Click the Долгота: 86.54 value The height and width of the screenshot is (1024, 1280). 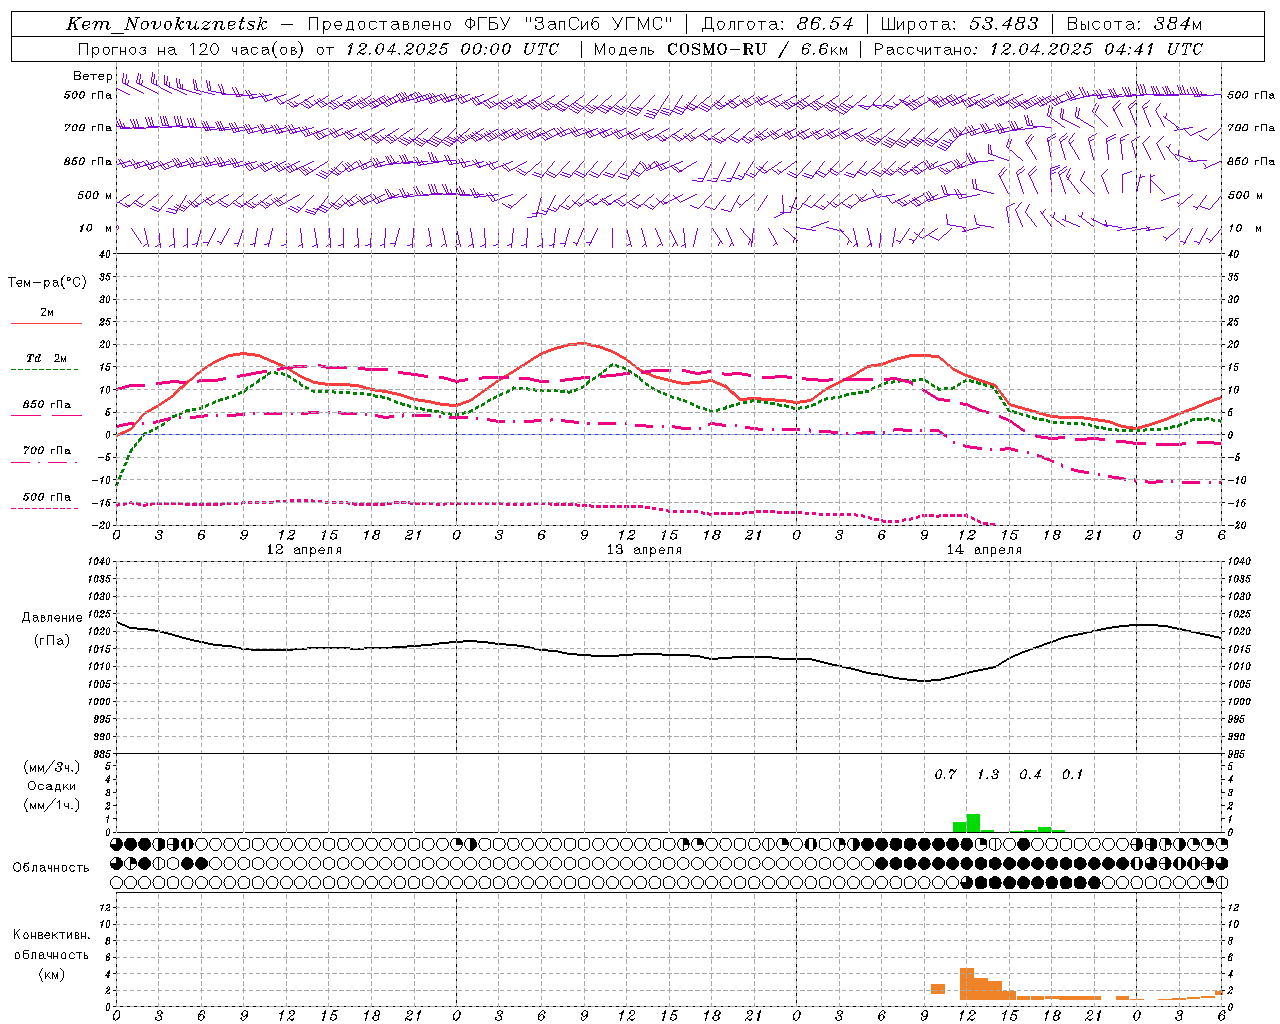(778, 24)
